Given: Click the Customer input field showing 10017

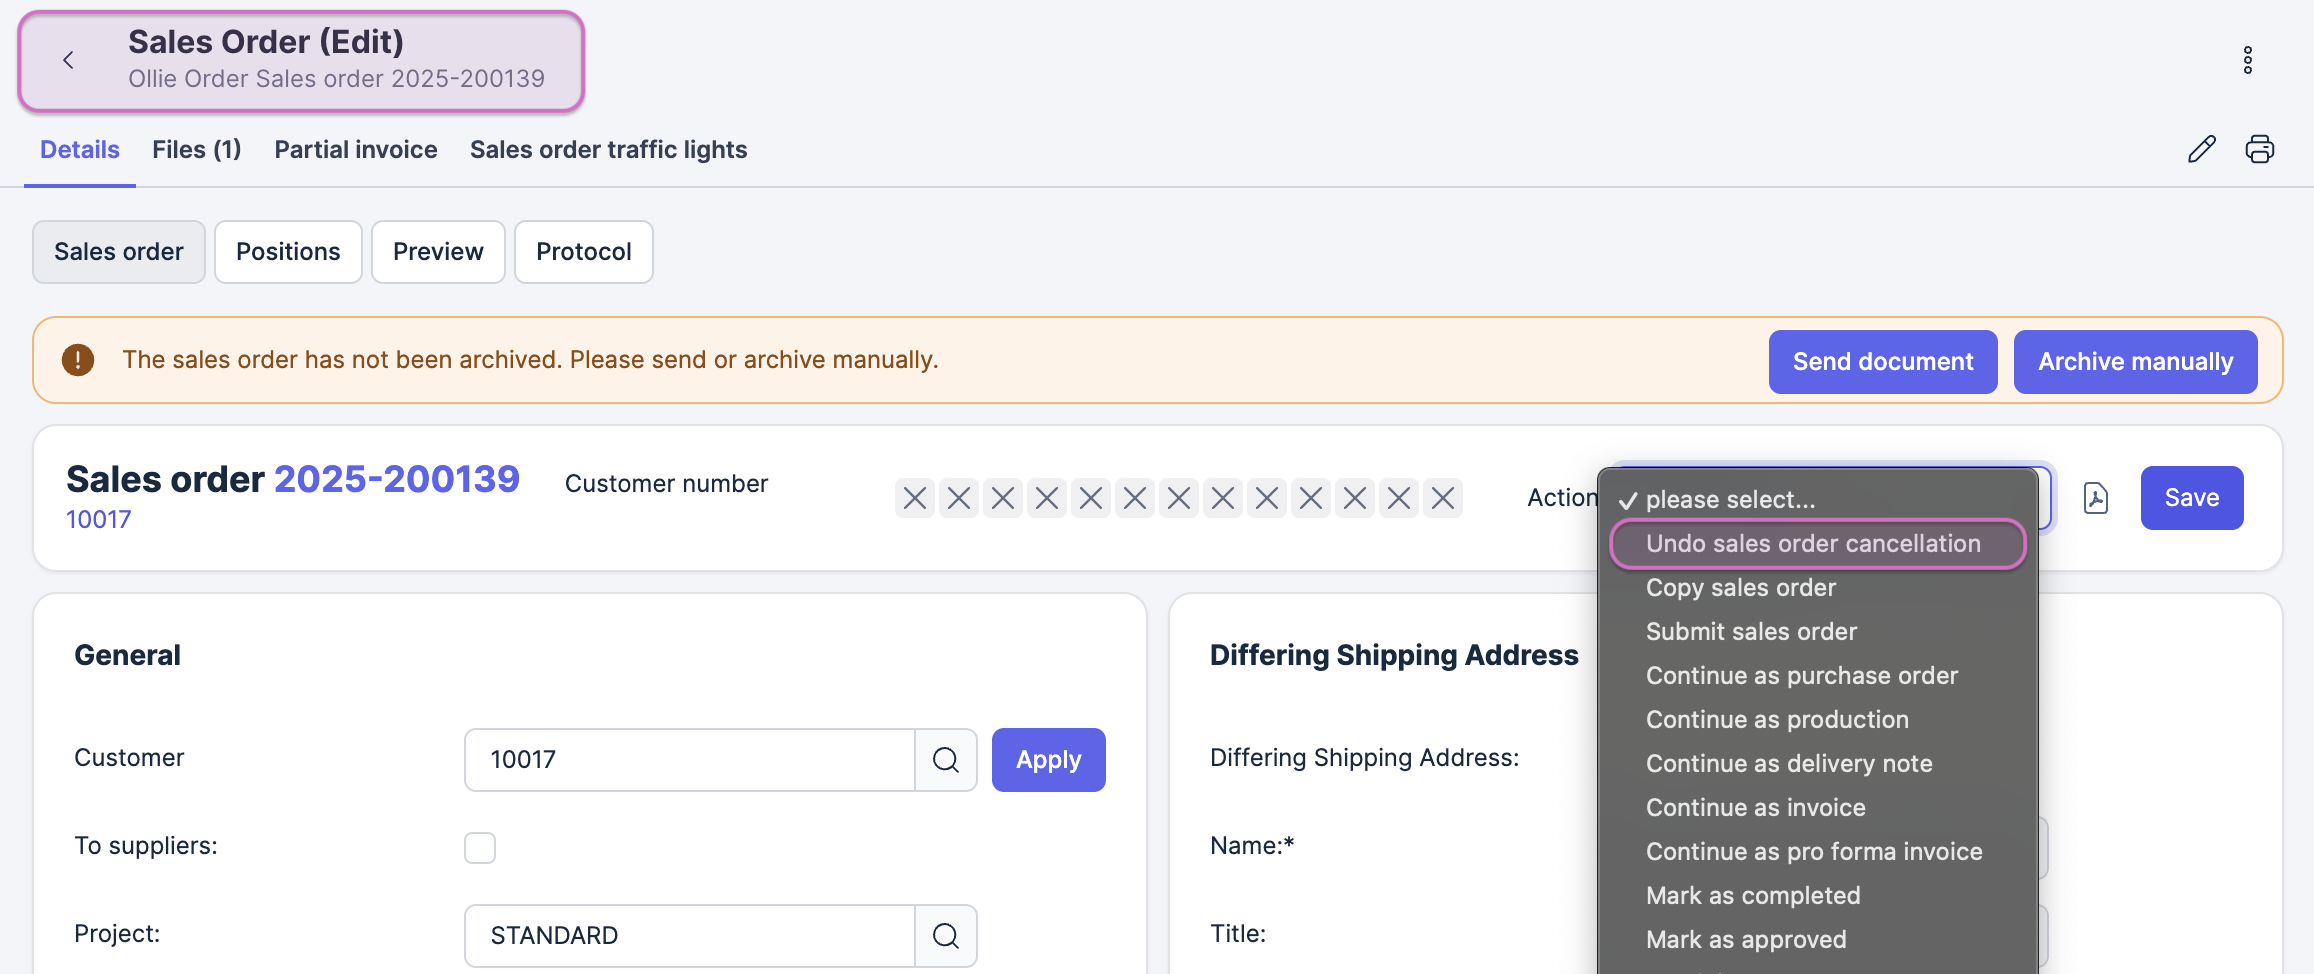Looking at the screenshot, I should click(x=690, y=760).
